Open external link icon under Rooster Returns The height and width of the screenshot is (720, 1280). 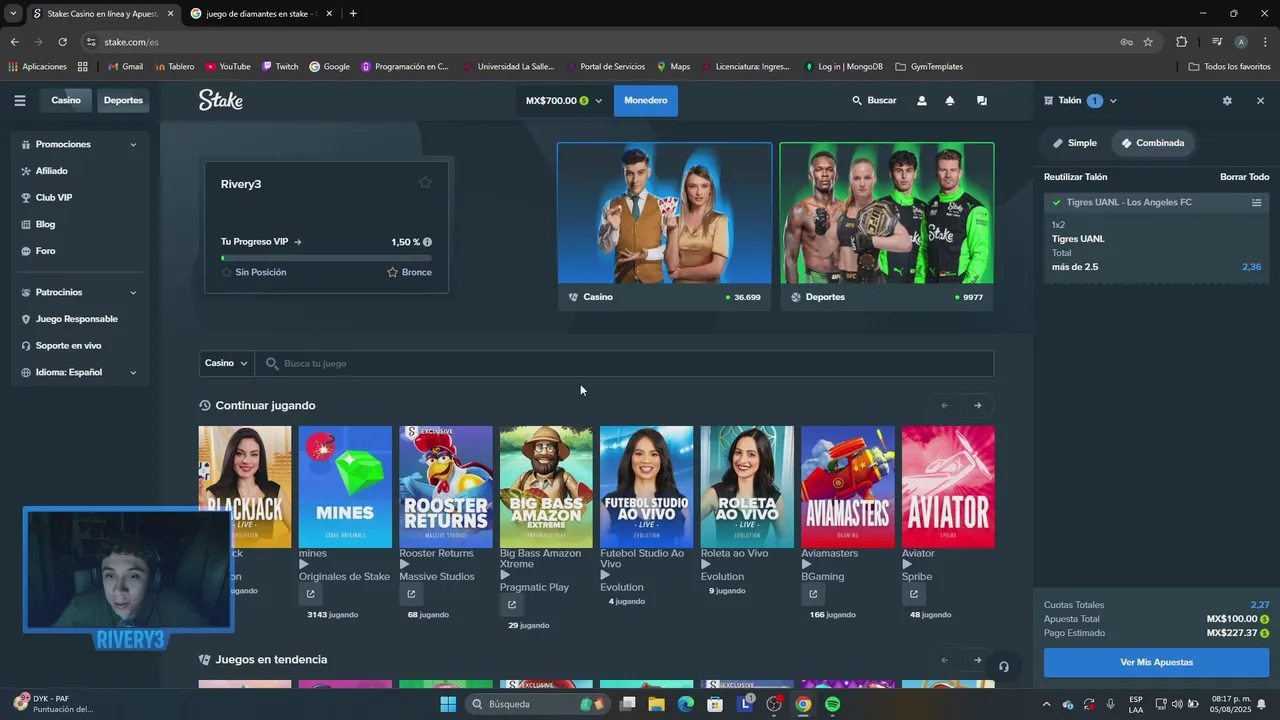(x=411, y=594)
